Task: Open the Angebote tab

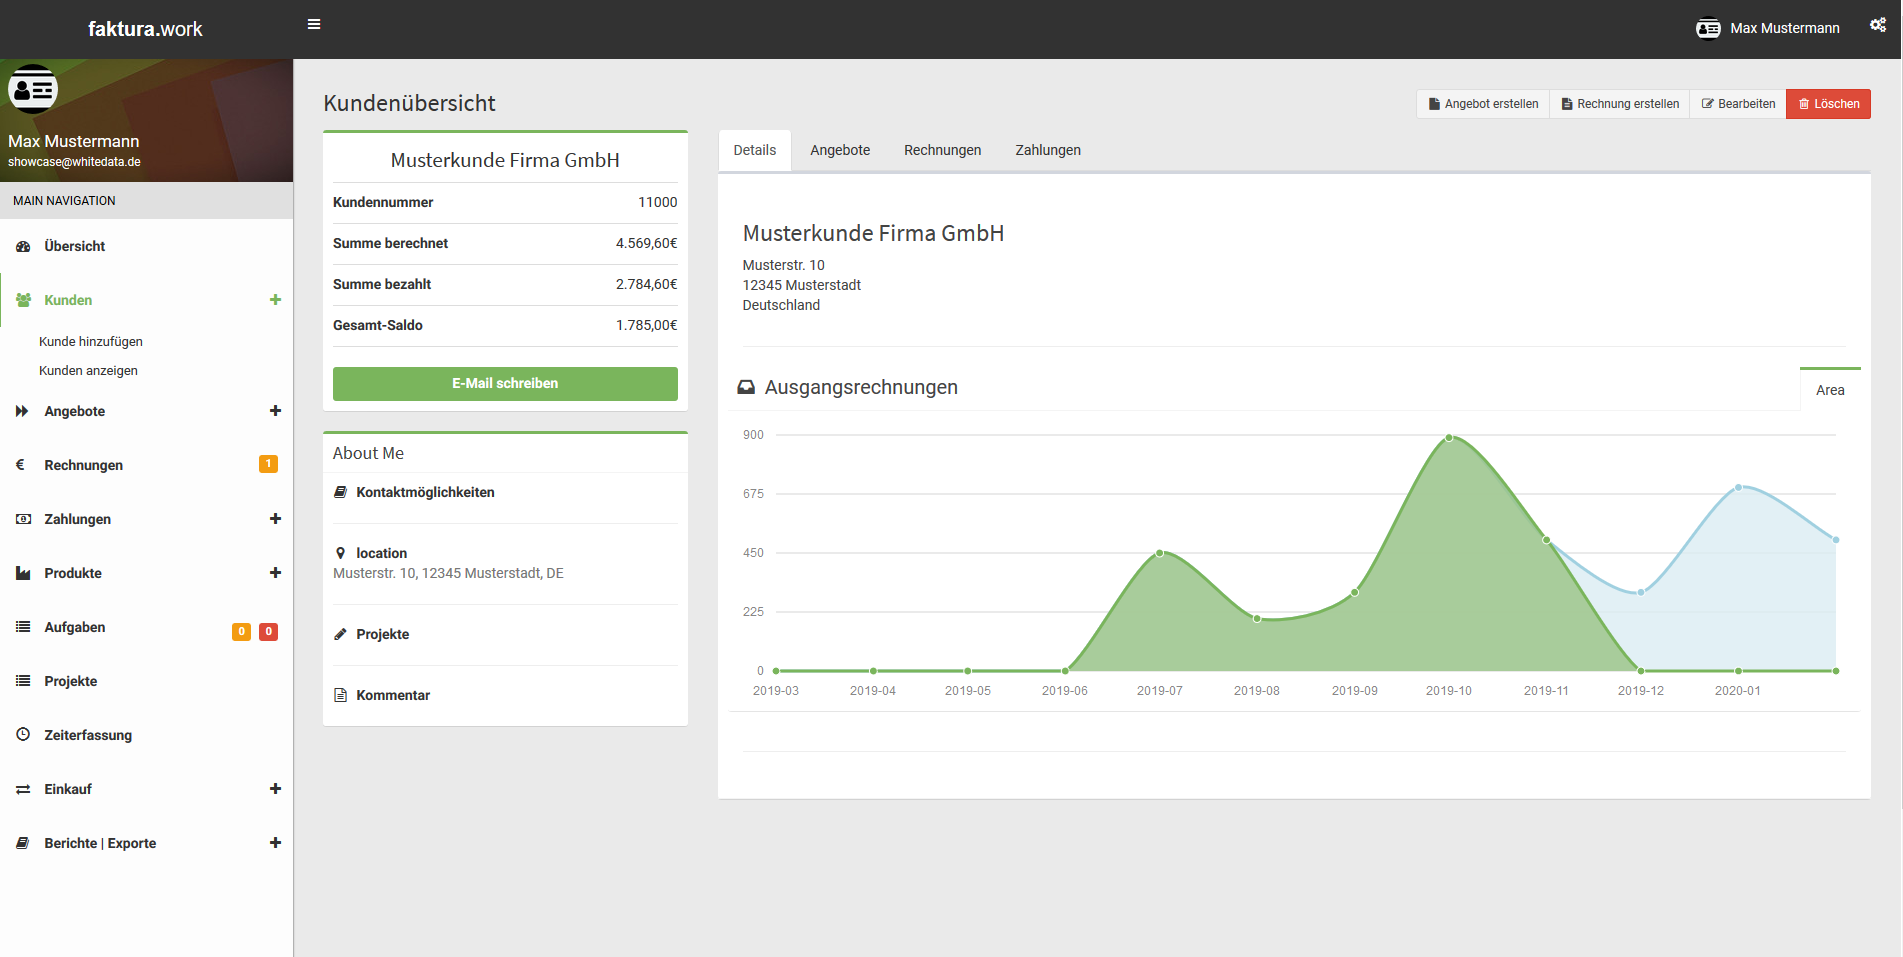Action: point(840,150)
